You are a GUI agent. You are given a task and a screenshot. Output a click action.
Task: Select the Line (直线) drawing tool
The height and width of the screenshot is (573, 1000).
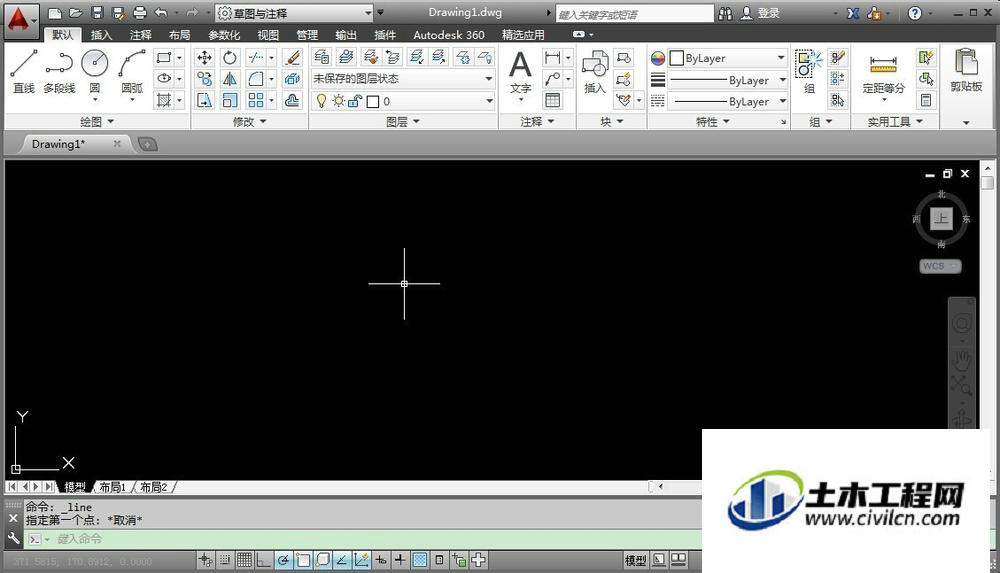coord(24,72)
